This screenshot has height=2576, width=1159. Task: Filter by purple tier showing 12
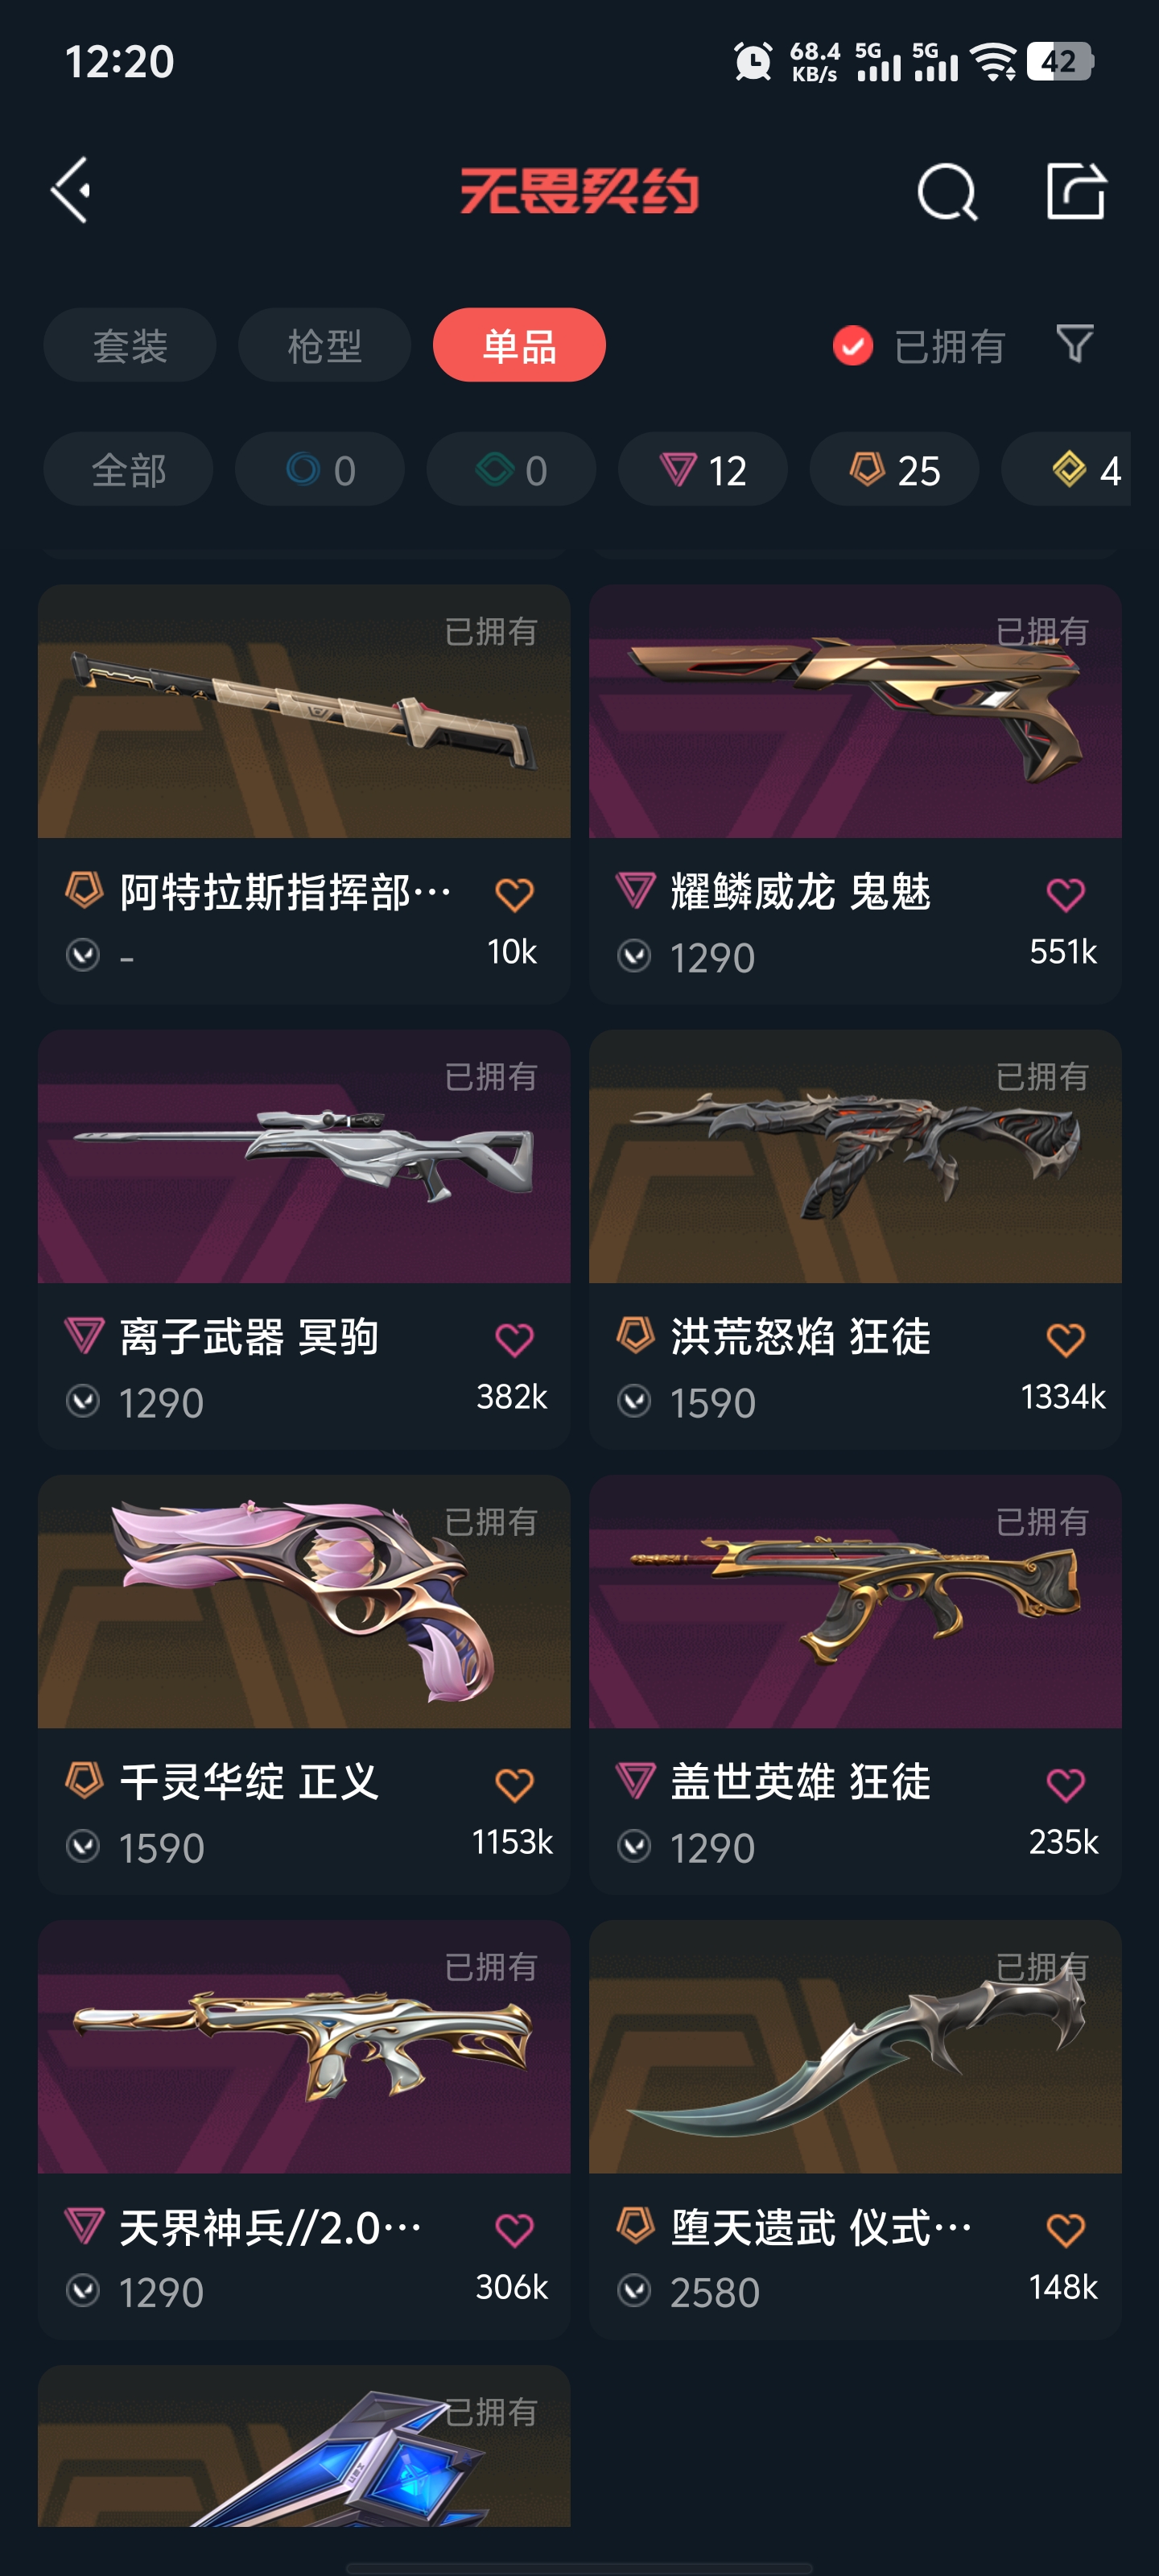[x=703, y=469]
